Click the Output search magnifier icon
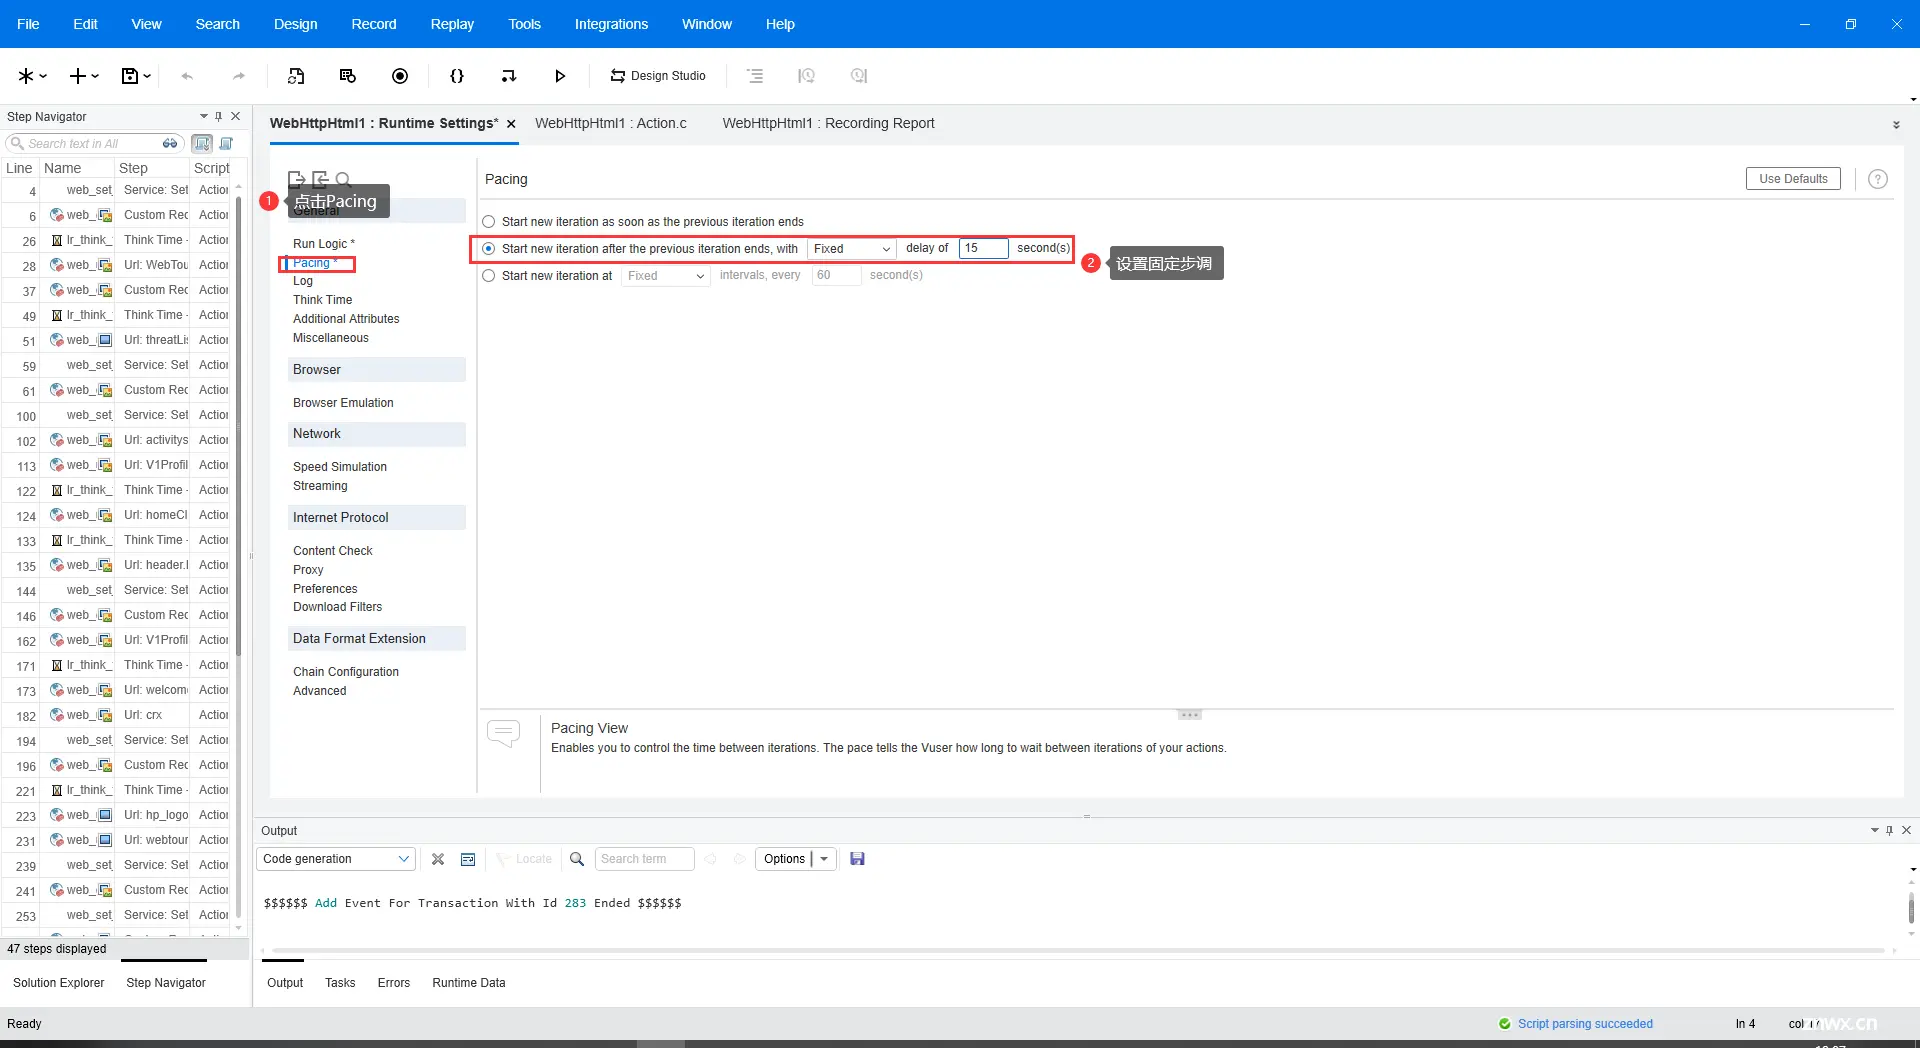 (577, 859)
